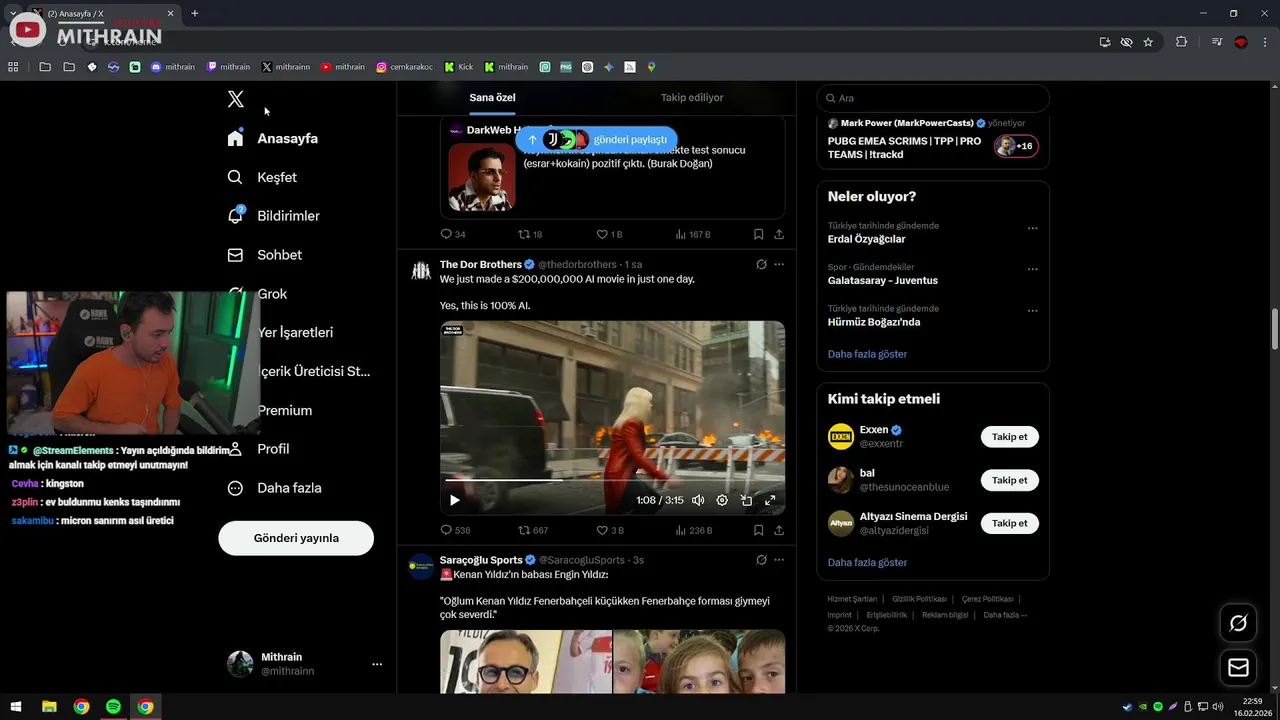This screenshot has width=1280, height=720.
Task: Share the DarkWeb post
Action: tap(779, 234)
